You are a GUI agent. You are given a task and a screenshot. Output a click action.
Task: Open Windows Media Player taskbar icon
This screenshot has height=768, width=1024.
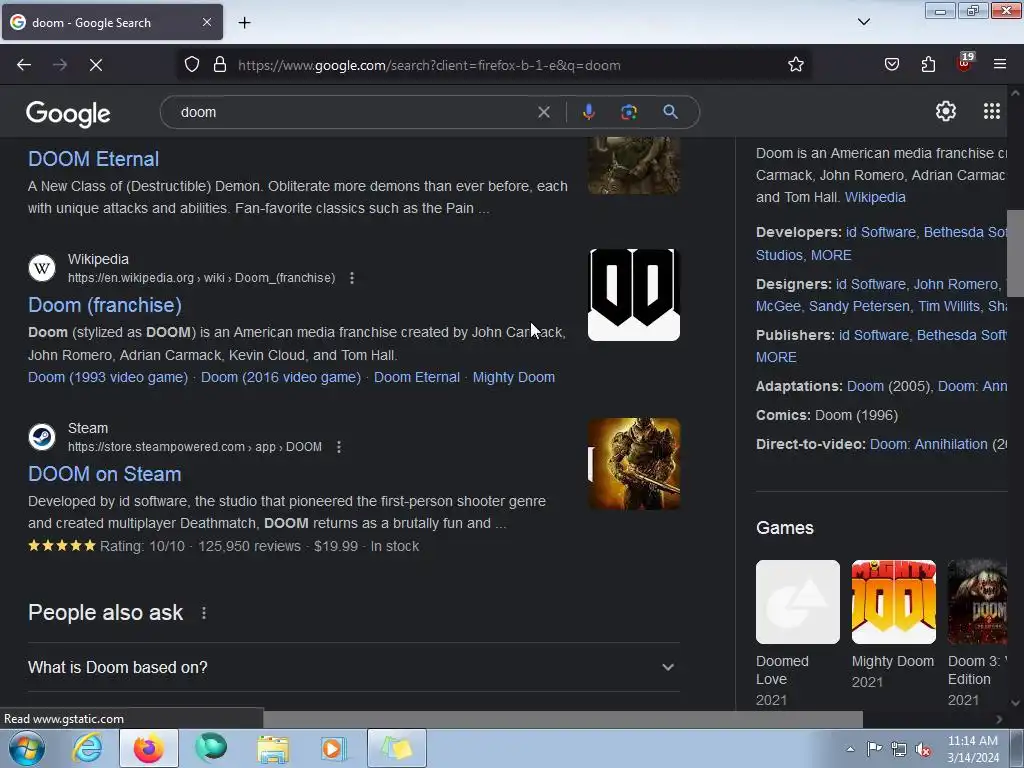[333, 748]
